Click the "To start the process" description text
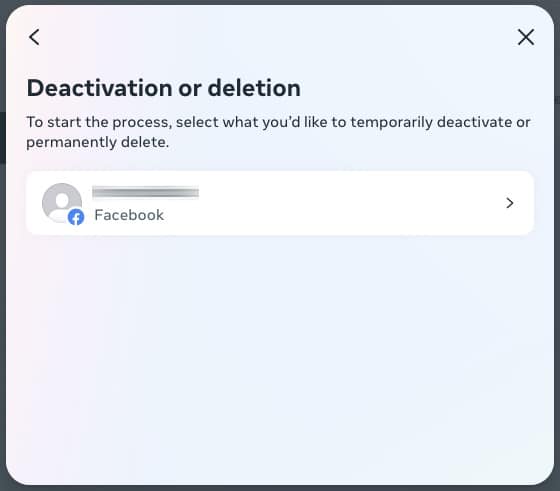This screenshot has height=491, width=560. [278, 132]
